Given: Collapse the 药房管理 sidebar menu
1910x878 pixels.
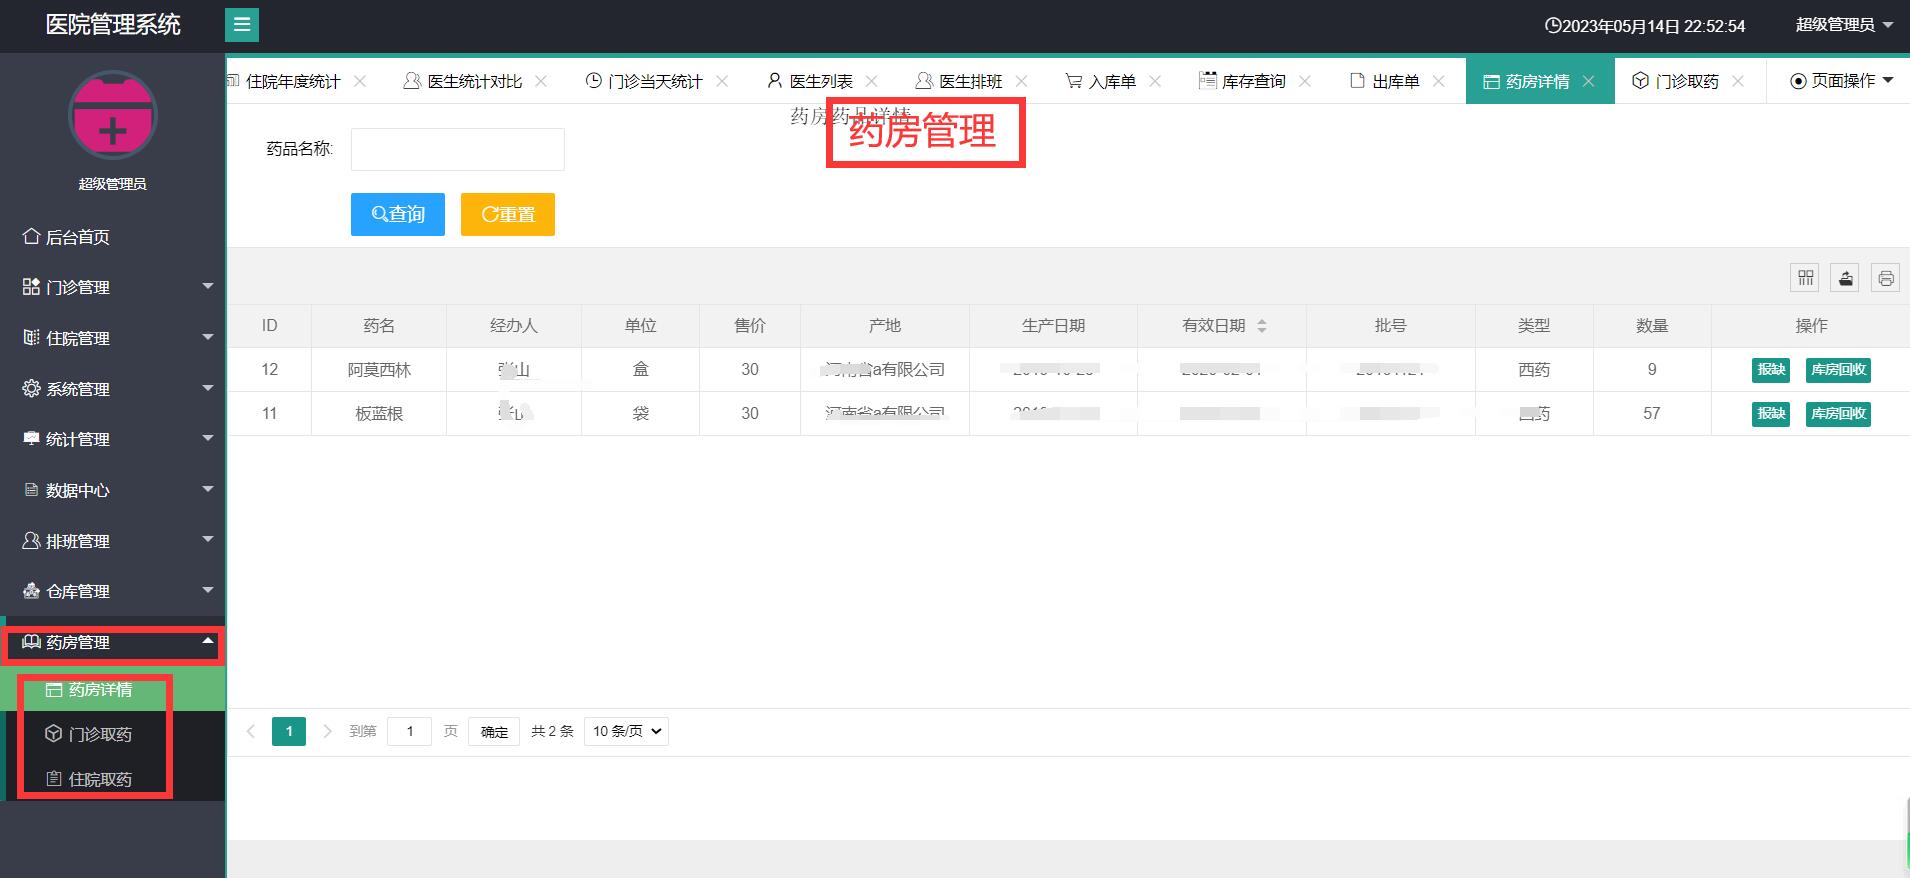Looking at the screenshot, I should (x=112, y=642).
